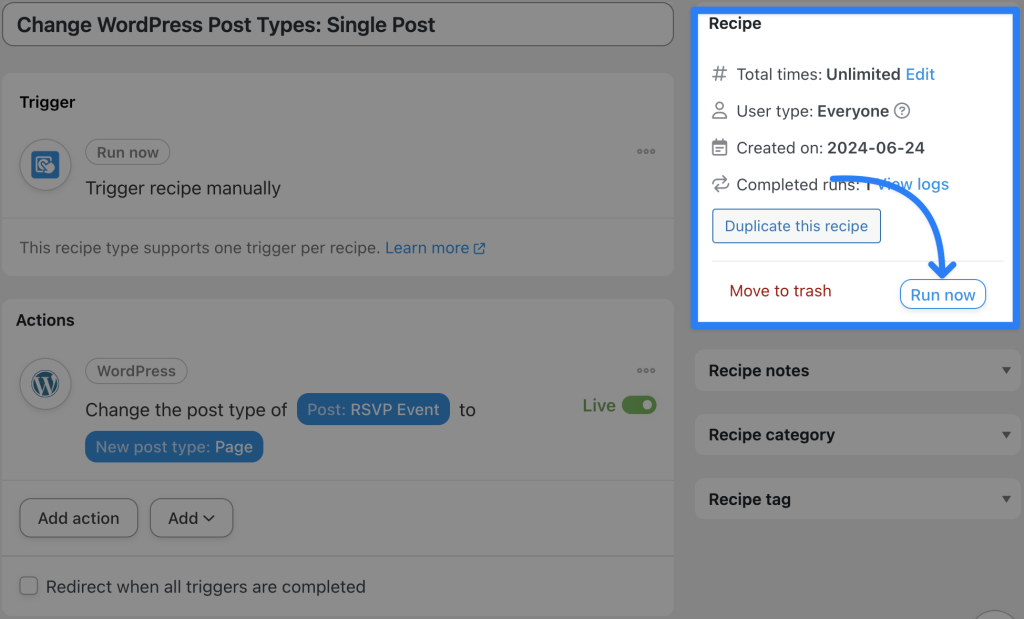Screen dimensions: 1024x619
Task: Open the Add dropdown under Actions
Action: [191, 518]
